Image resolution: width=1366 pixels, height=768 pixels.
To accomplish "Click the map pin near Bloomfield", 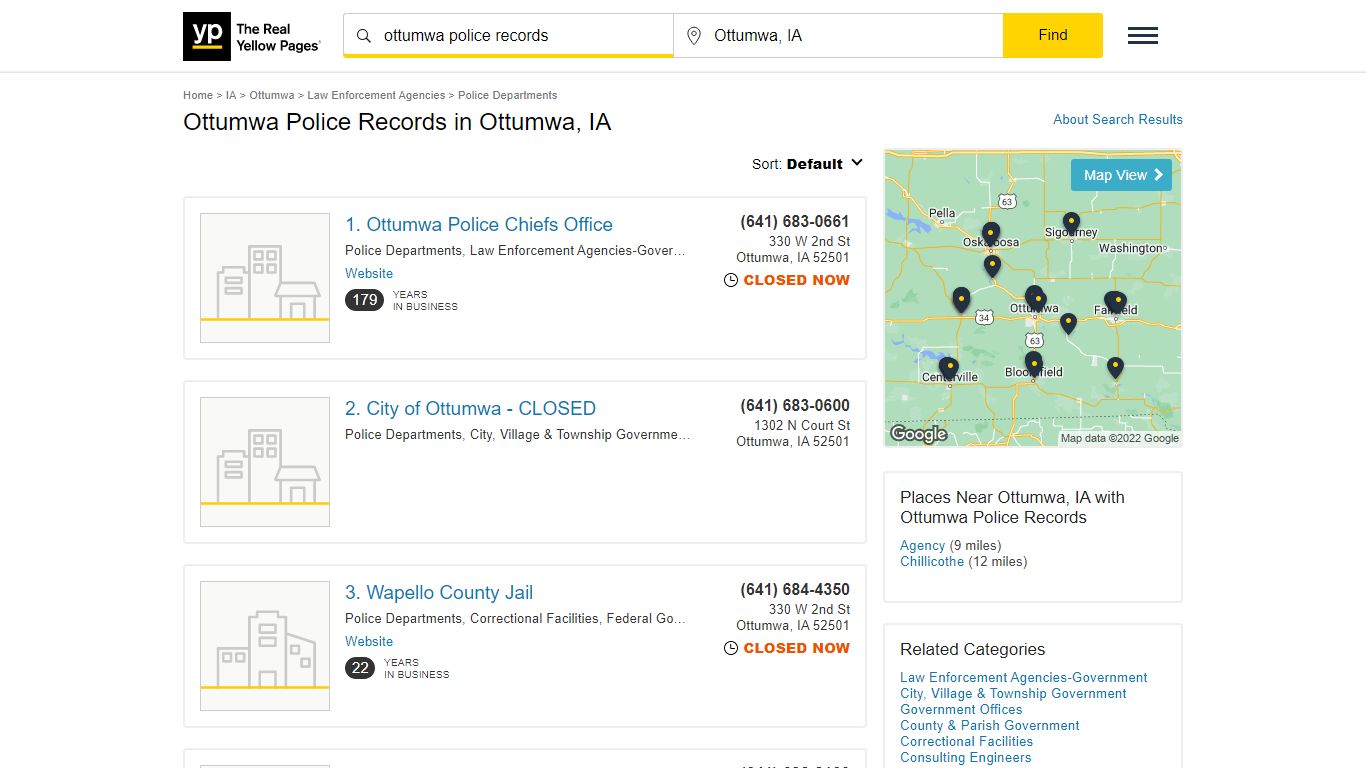I will (x=1033, y=363).
